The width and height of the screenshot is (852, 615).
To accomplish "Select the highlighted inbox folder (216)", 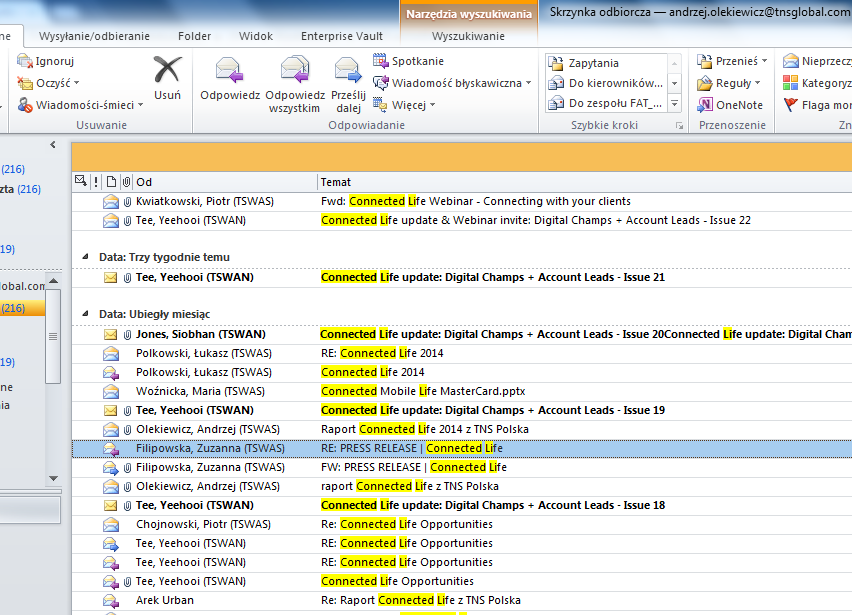I will pos(22,308).
